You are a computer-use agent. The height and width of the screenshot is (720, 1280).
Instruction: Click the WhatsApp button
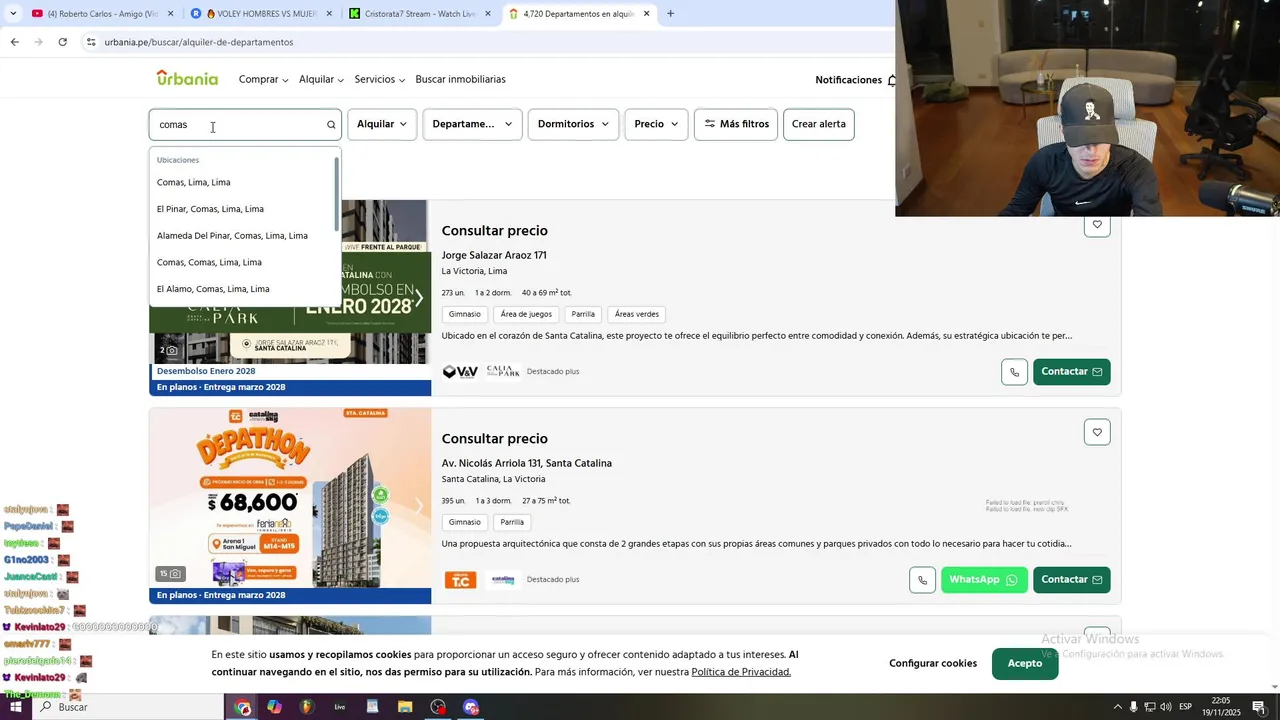click(984, 580)
